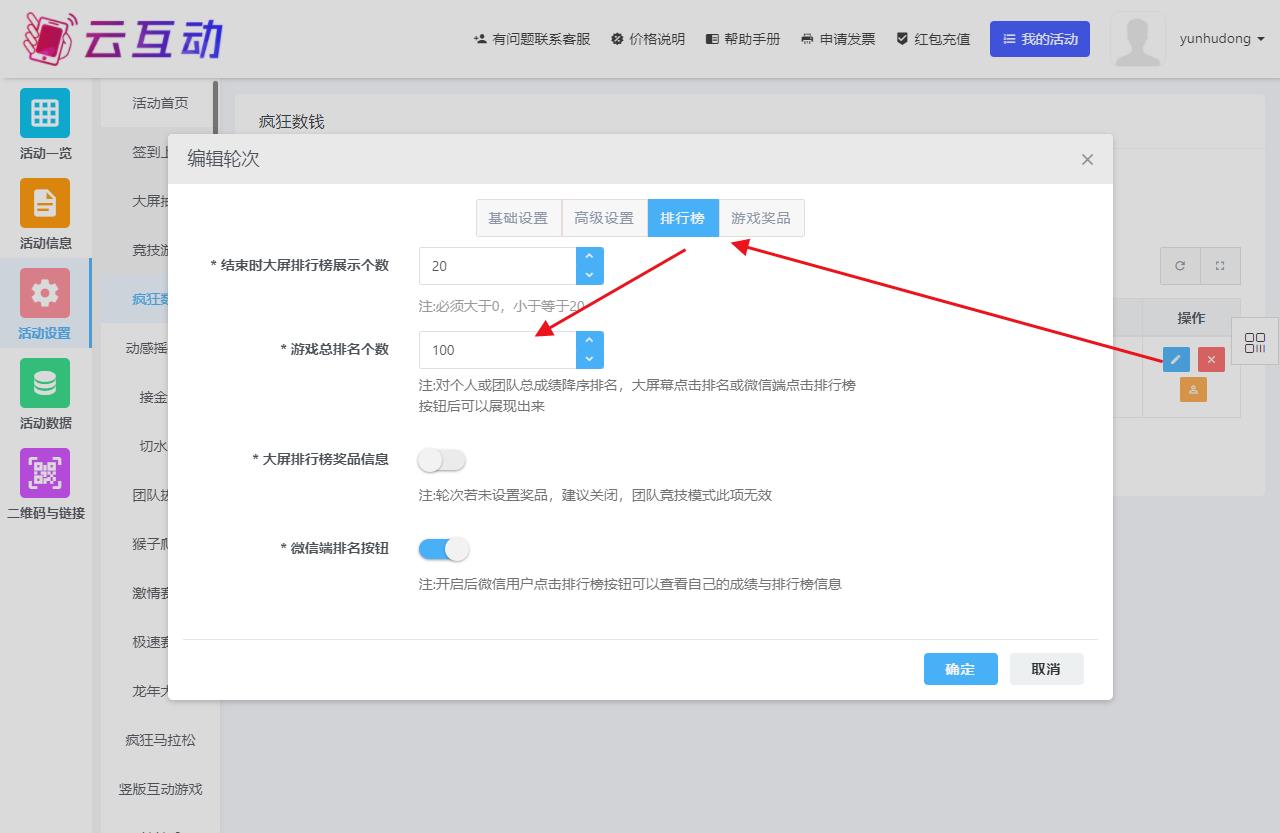Click the user avatar image
The image size is (1280, 833).
point(1137,39)
